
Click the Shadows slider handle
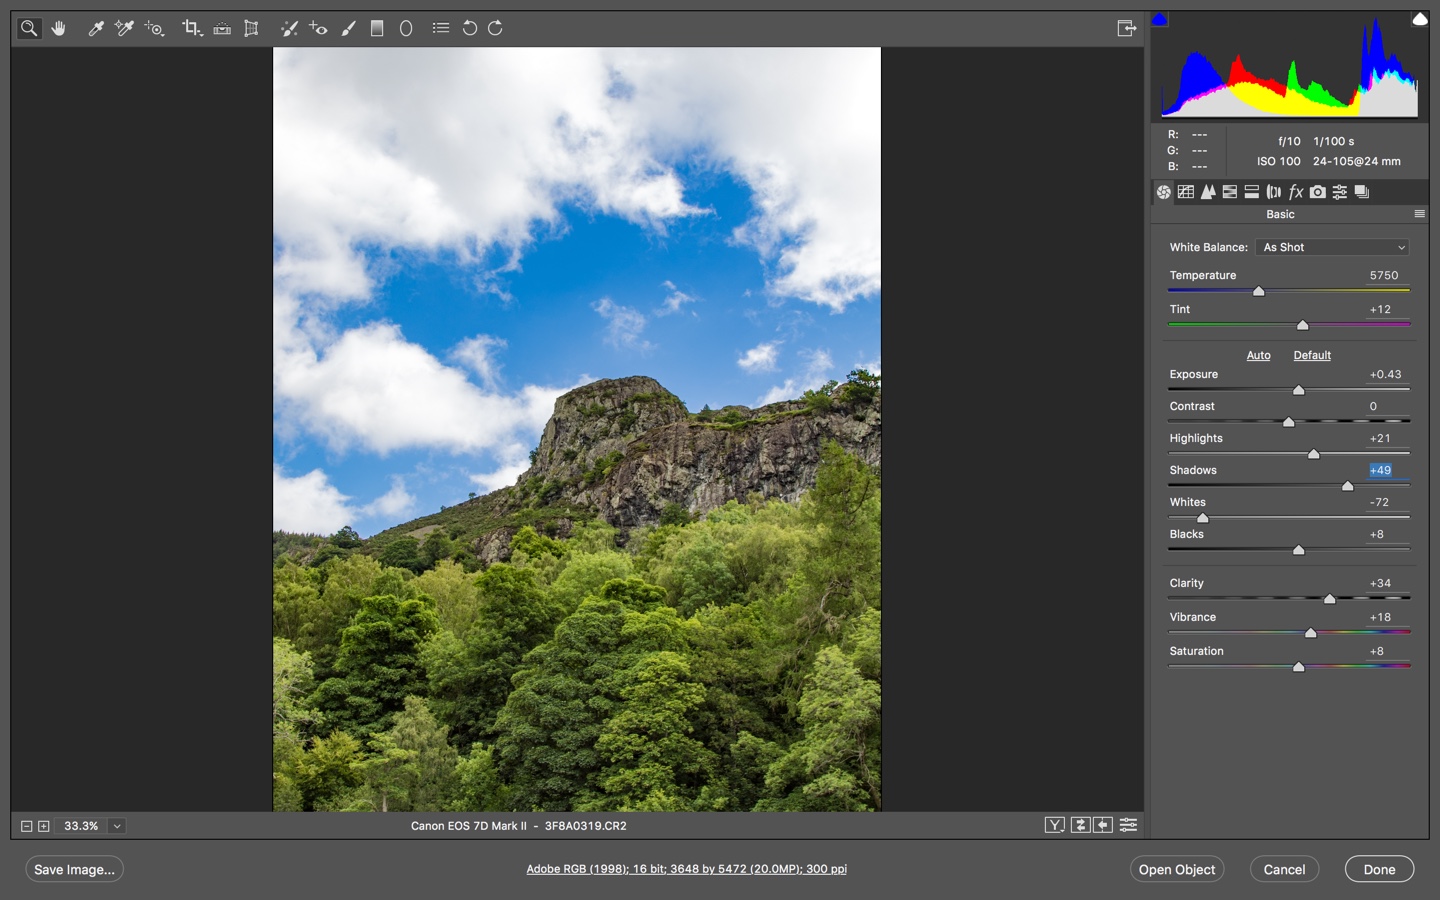(1347, 486)
